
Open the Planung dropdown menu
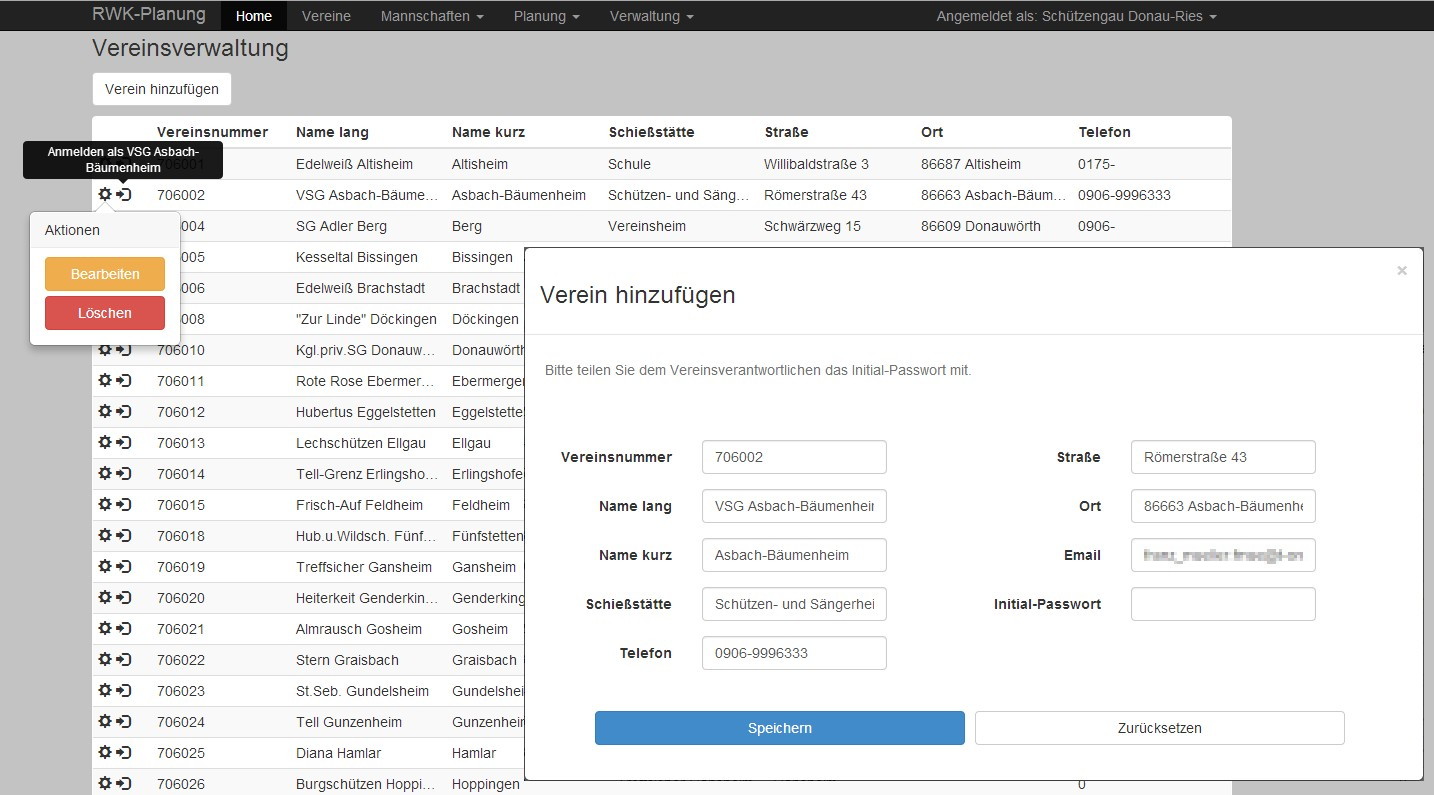546,16
